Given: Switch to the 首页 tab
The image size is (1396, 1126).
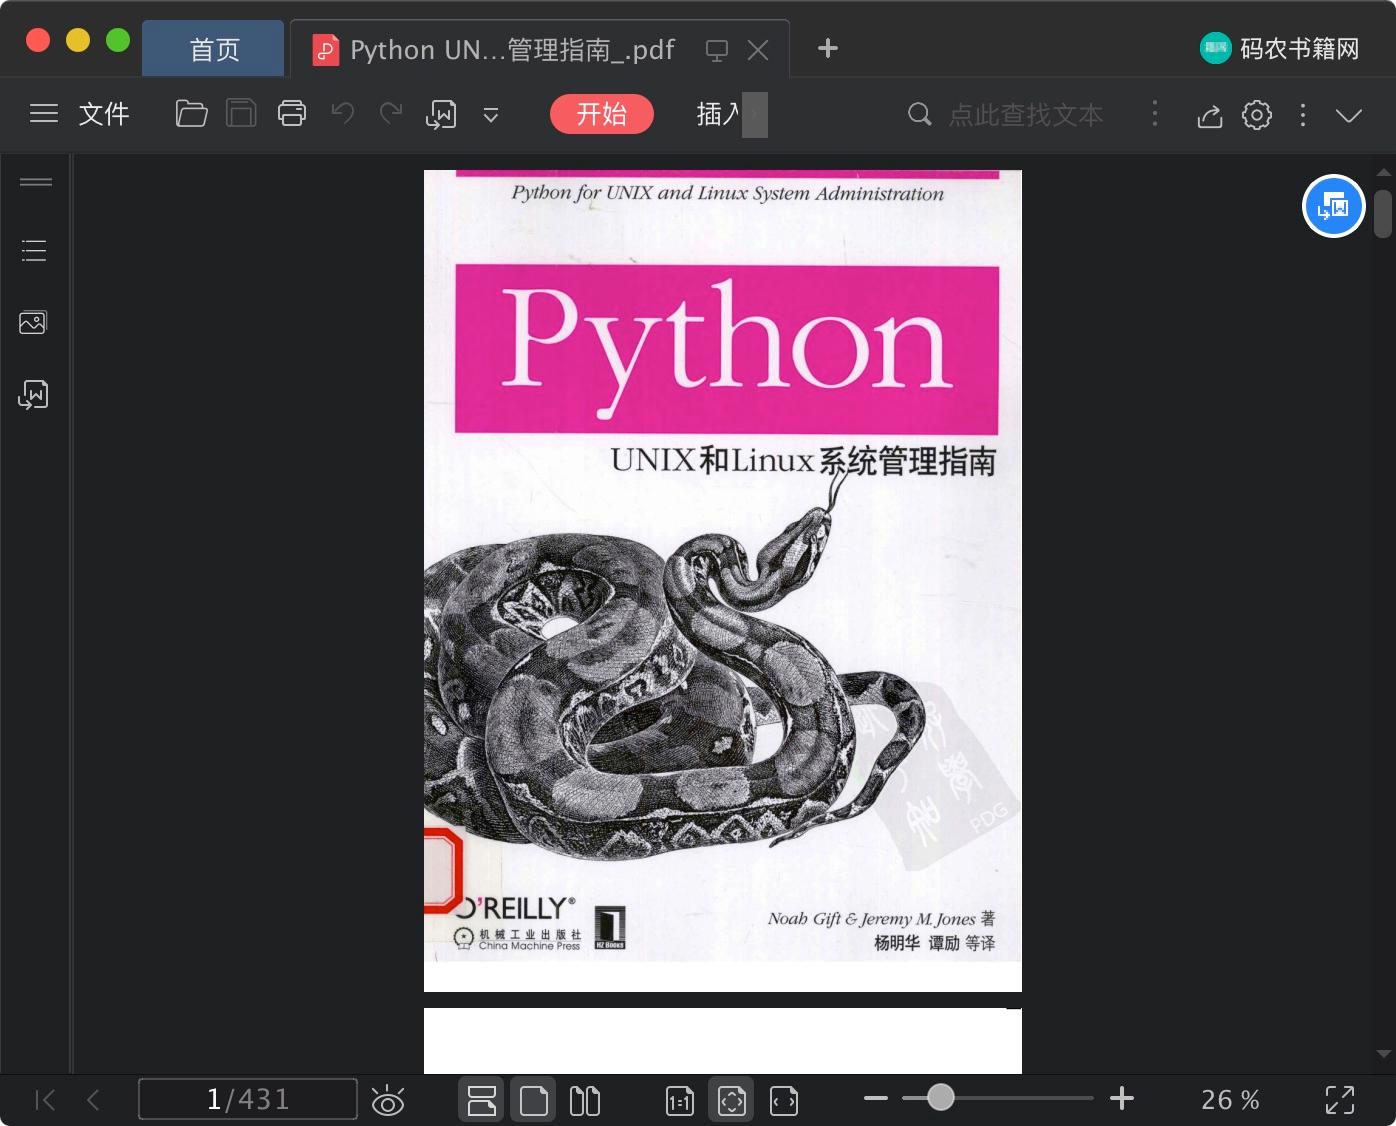Looking at the screenshot, I should [214, 49].
